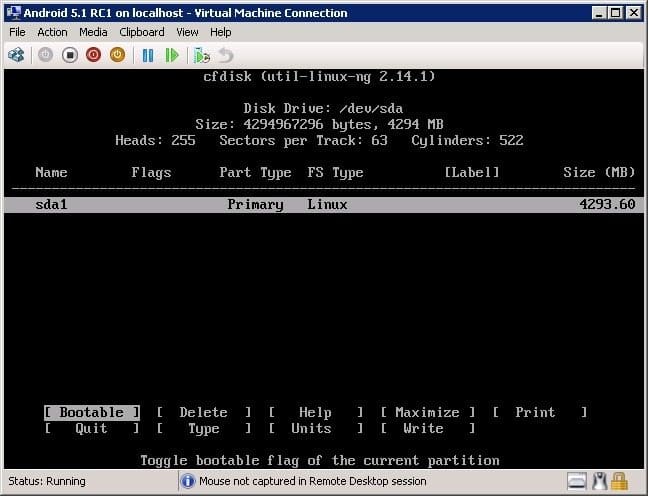
Task: Click the padlock security icon
Action: click(x=619, y=482)
